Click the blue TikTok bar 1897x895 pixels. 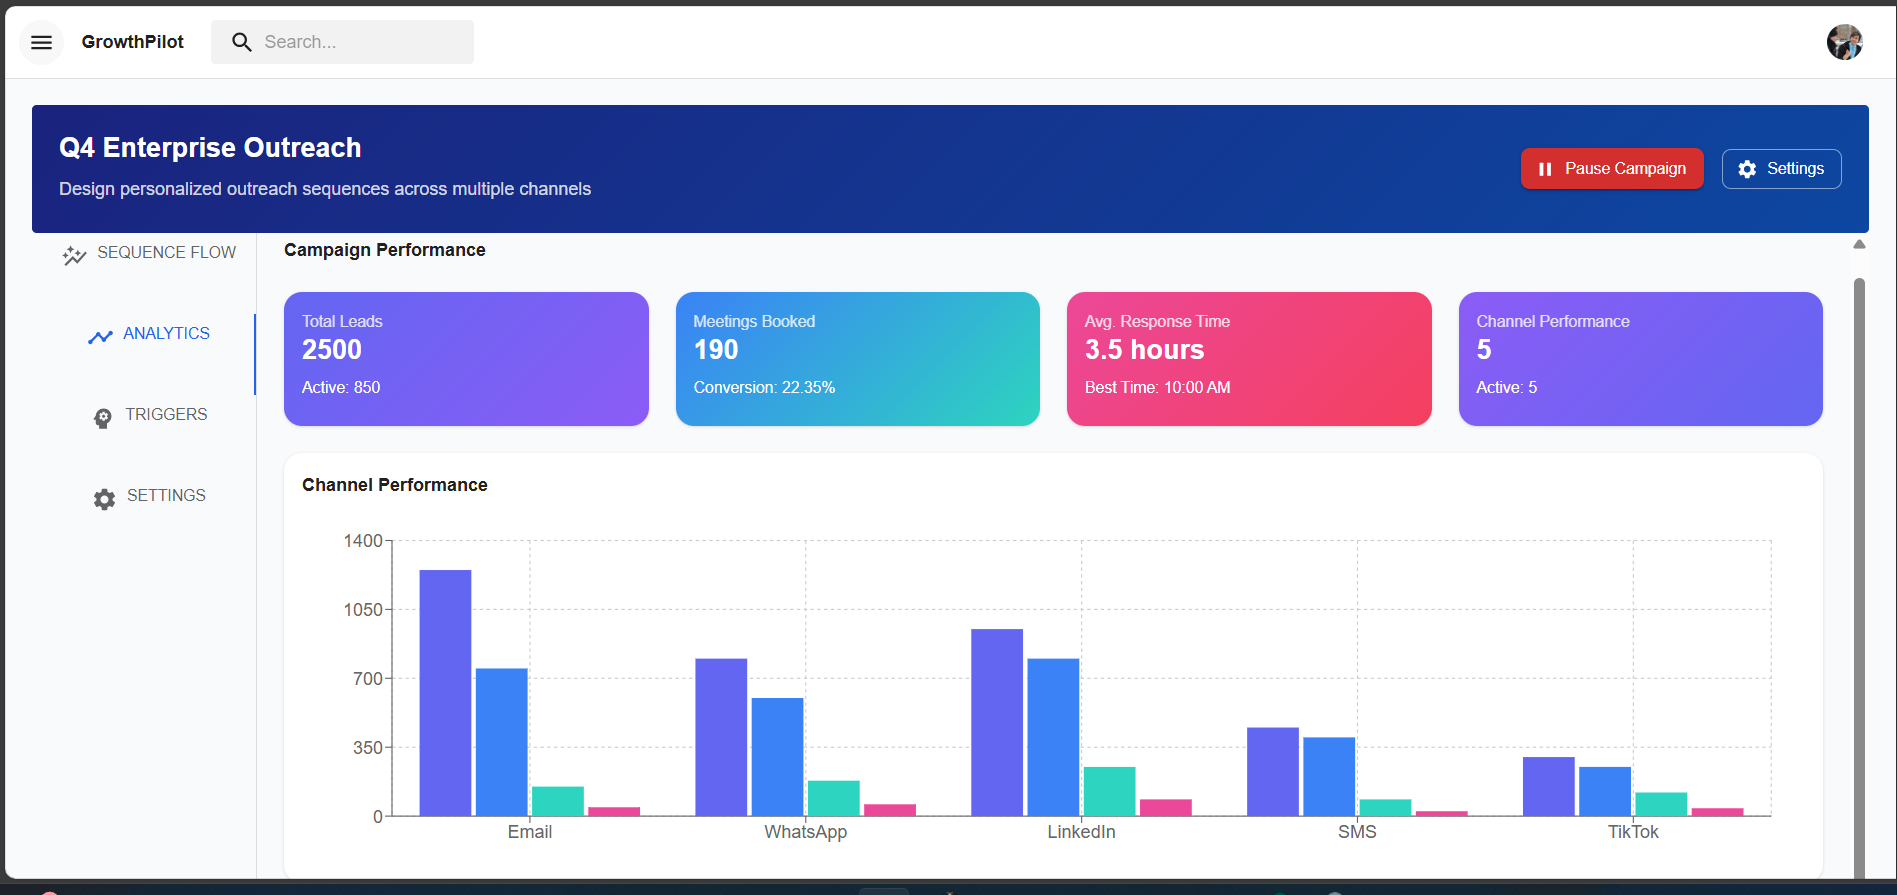click(x=1605, y=791)
